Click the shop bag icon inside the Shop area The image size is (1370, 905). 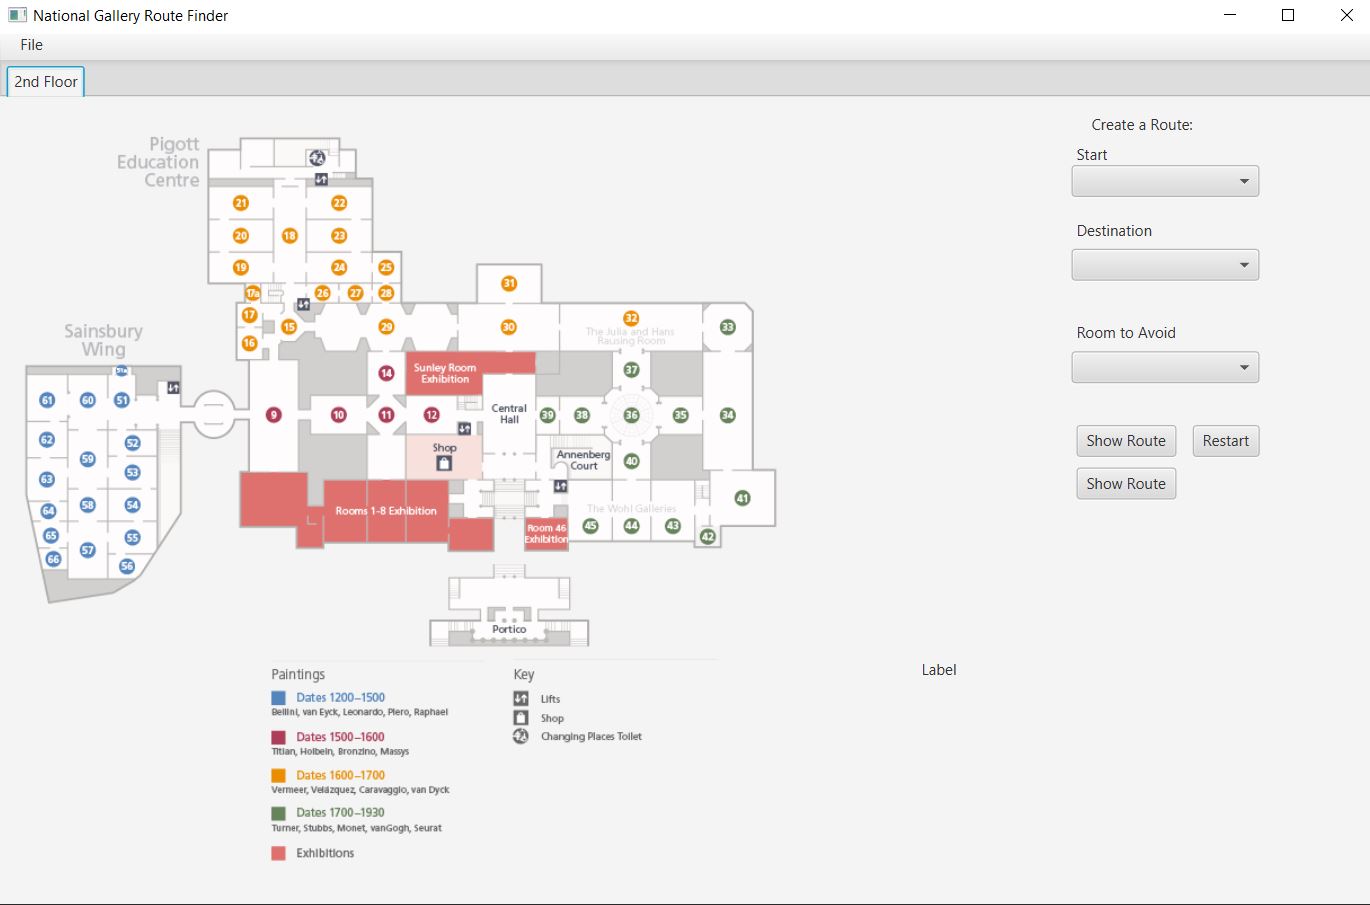pos(443,462)
